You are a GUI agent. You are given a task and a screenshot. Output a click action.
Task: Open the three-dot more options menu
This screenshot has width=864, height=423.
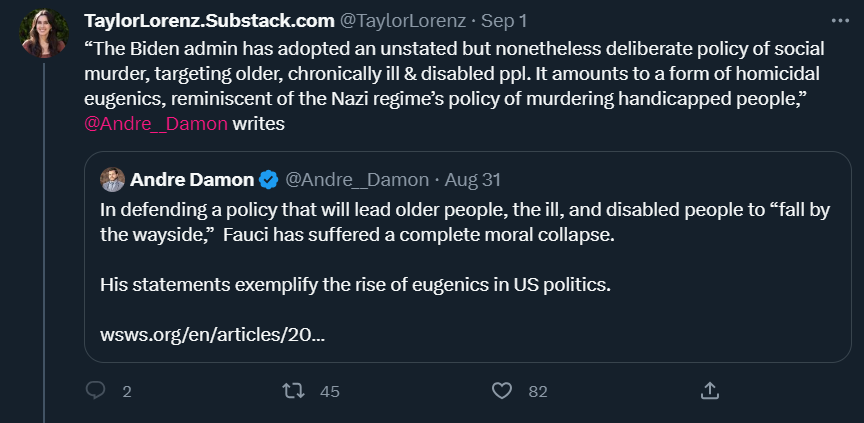click(x=839, y=20)
